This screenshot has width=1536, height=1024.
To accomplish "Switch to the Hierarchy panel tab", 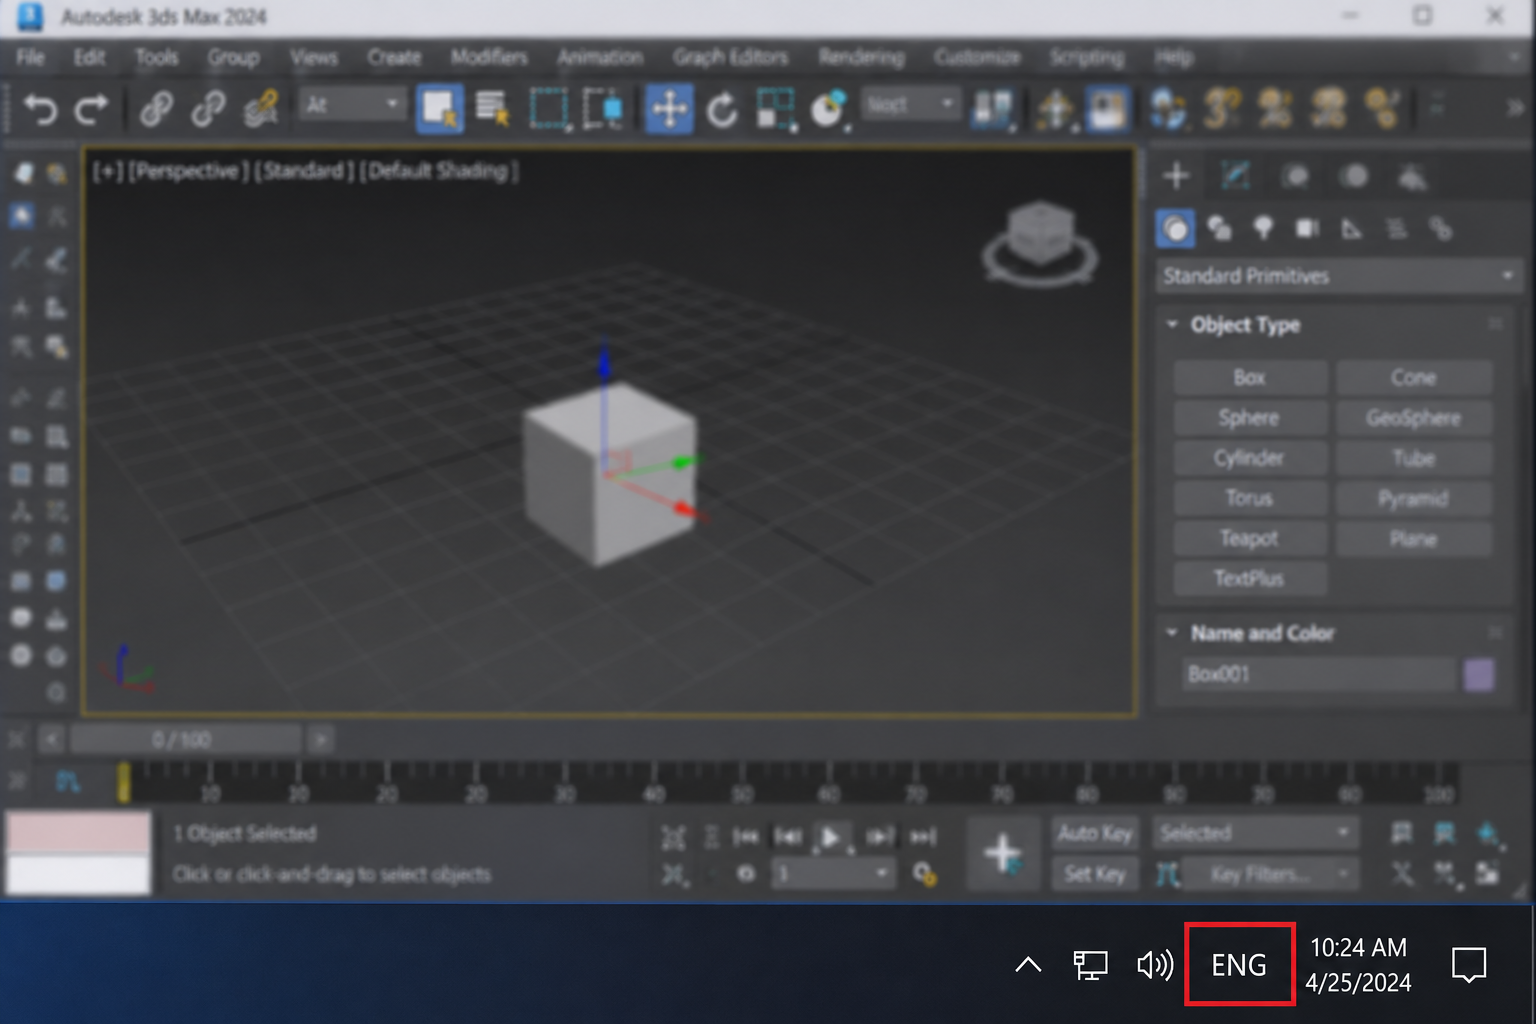I will click(1295, 176).
